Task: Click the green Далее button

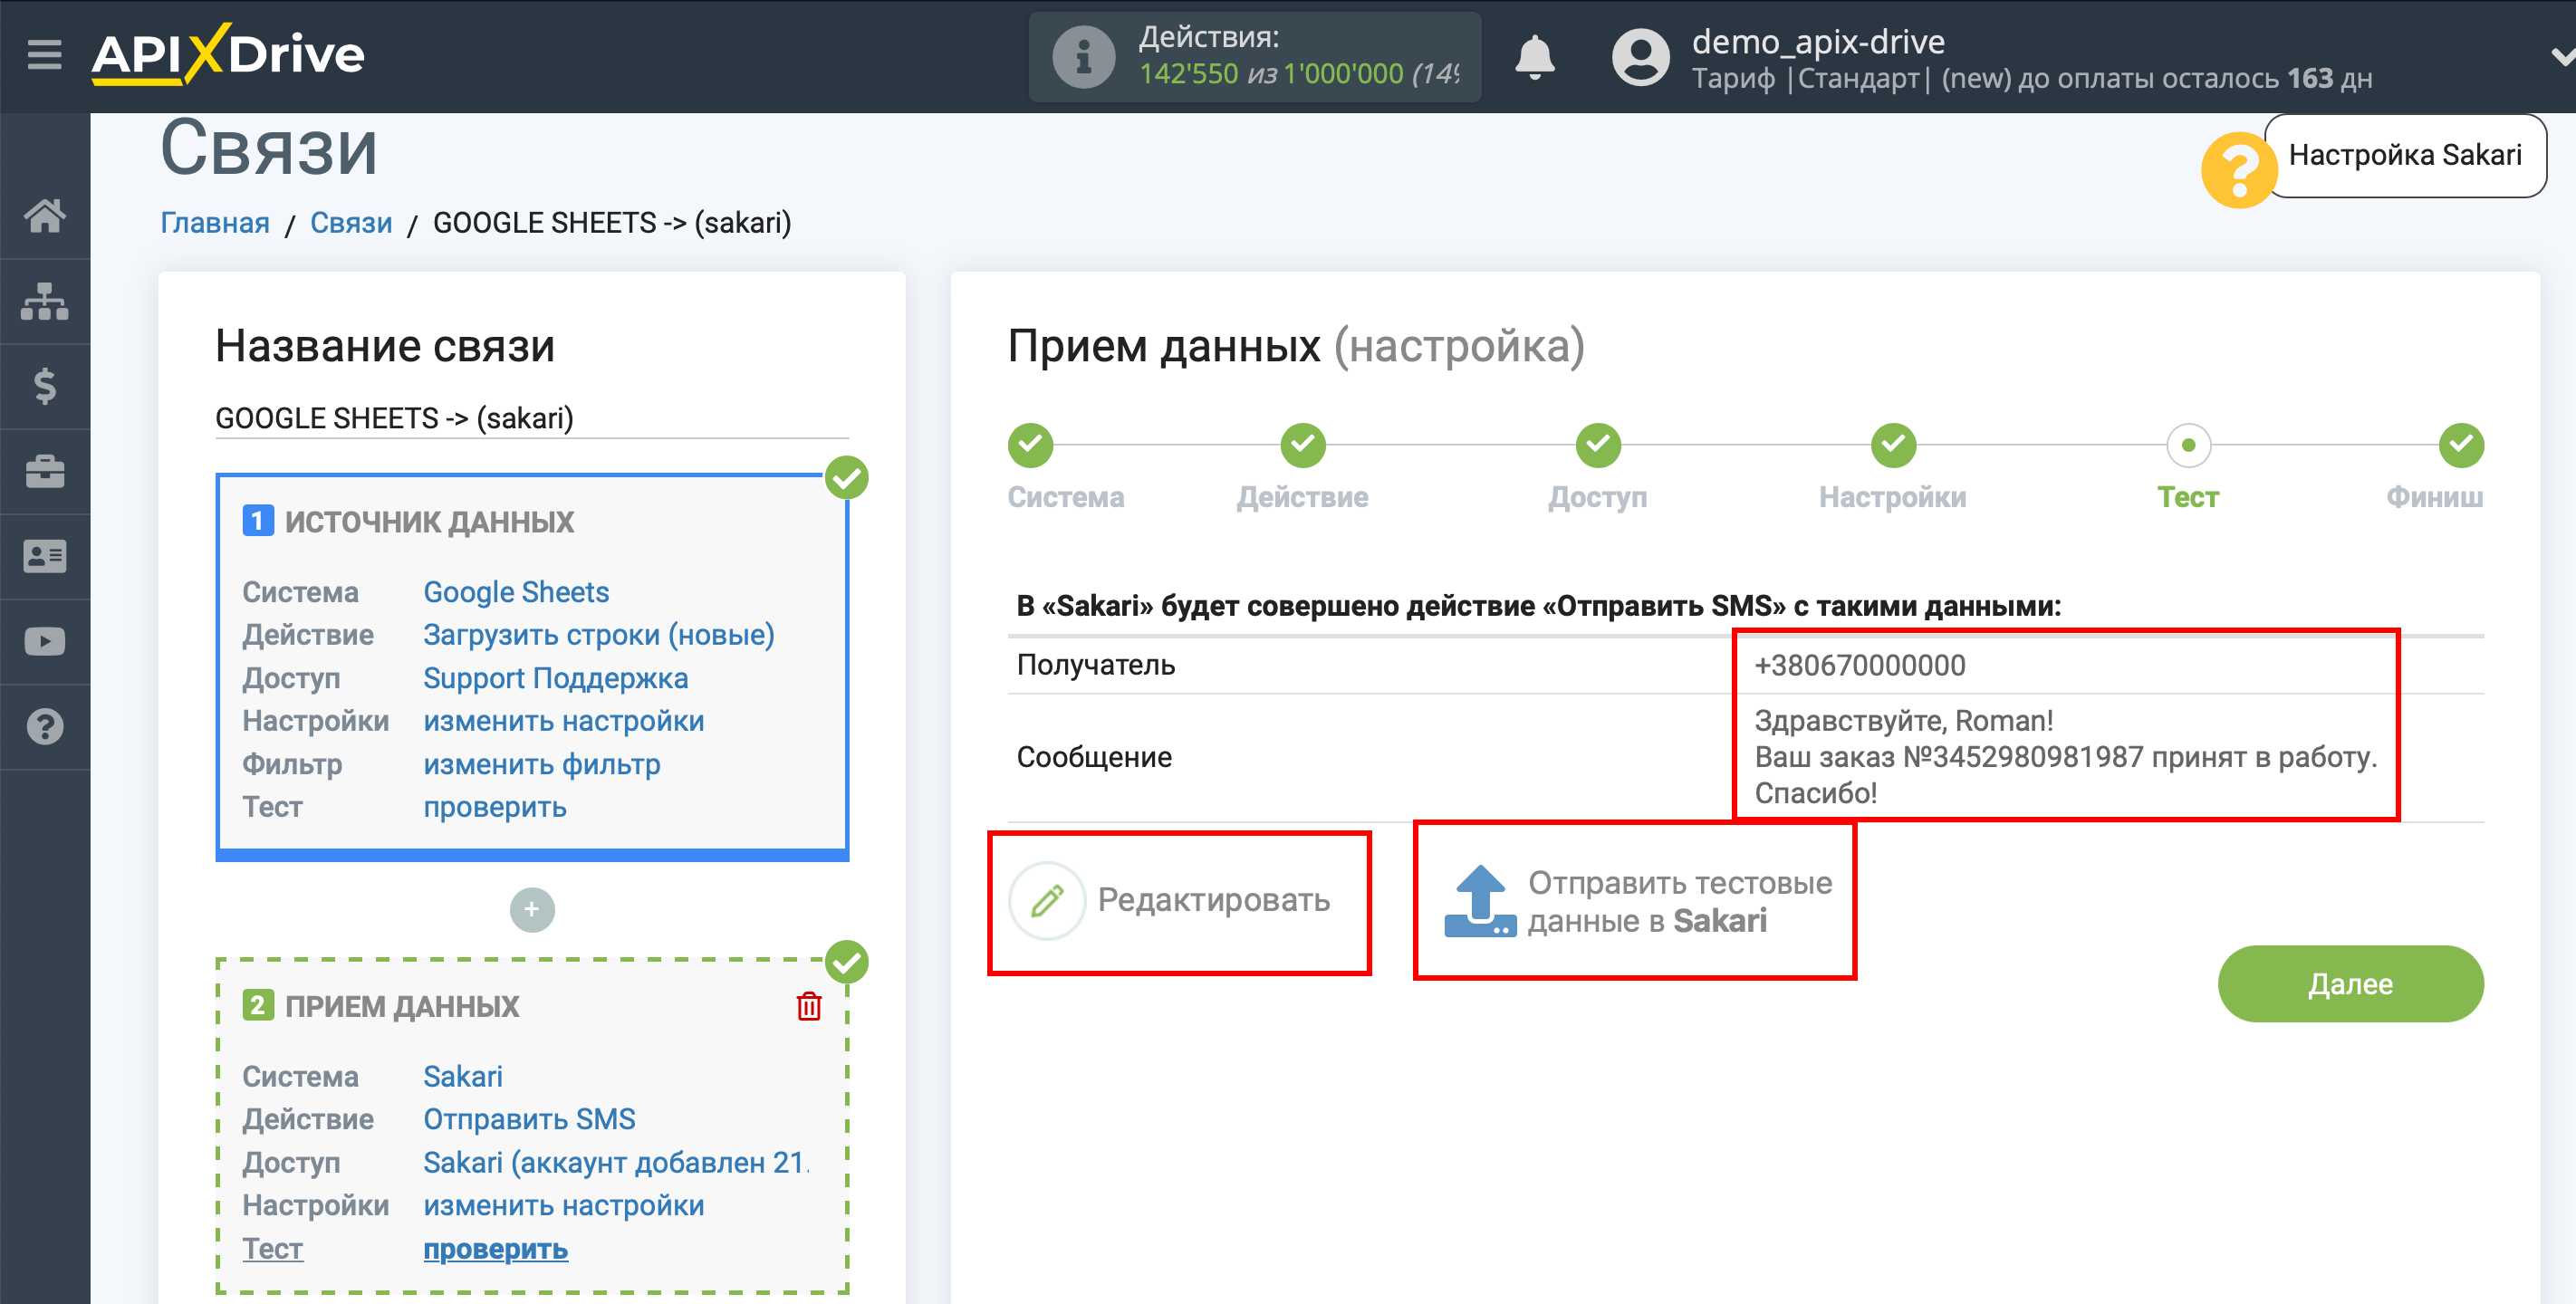Action: (x=2350, y=984)
